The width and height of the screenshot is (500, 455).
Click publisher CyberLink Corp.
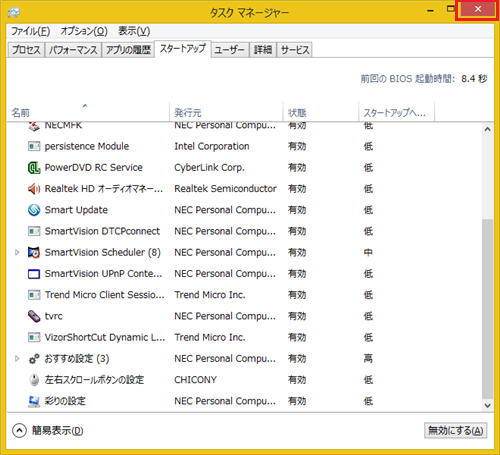coord(210,168)
